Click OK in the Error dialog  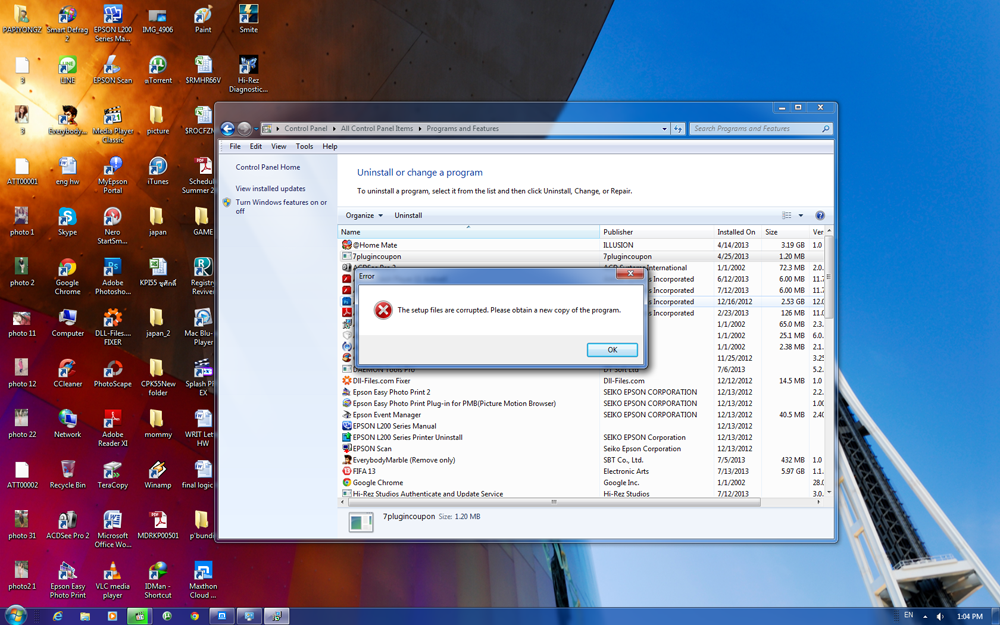(612, 349)
